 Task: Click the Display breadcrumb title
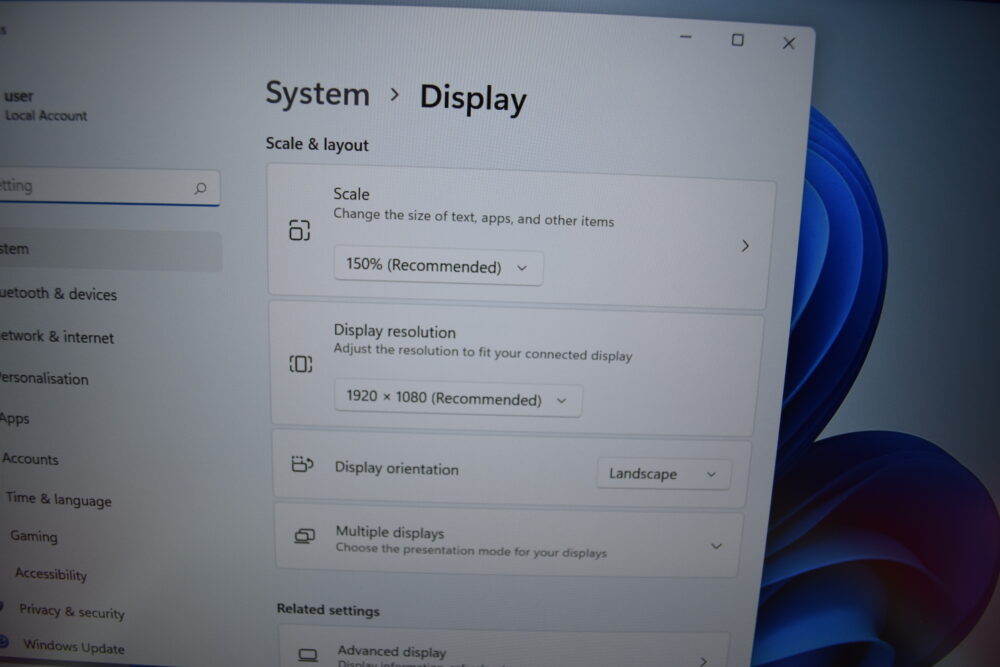(x=473, y=99)
